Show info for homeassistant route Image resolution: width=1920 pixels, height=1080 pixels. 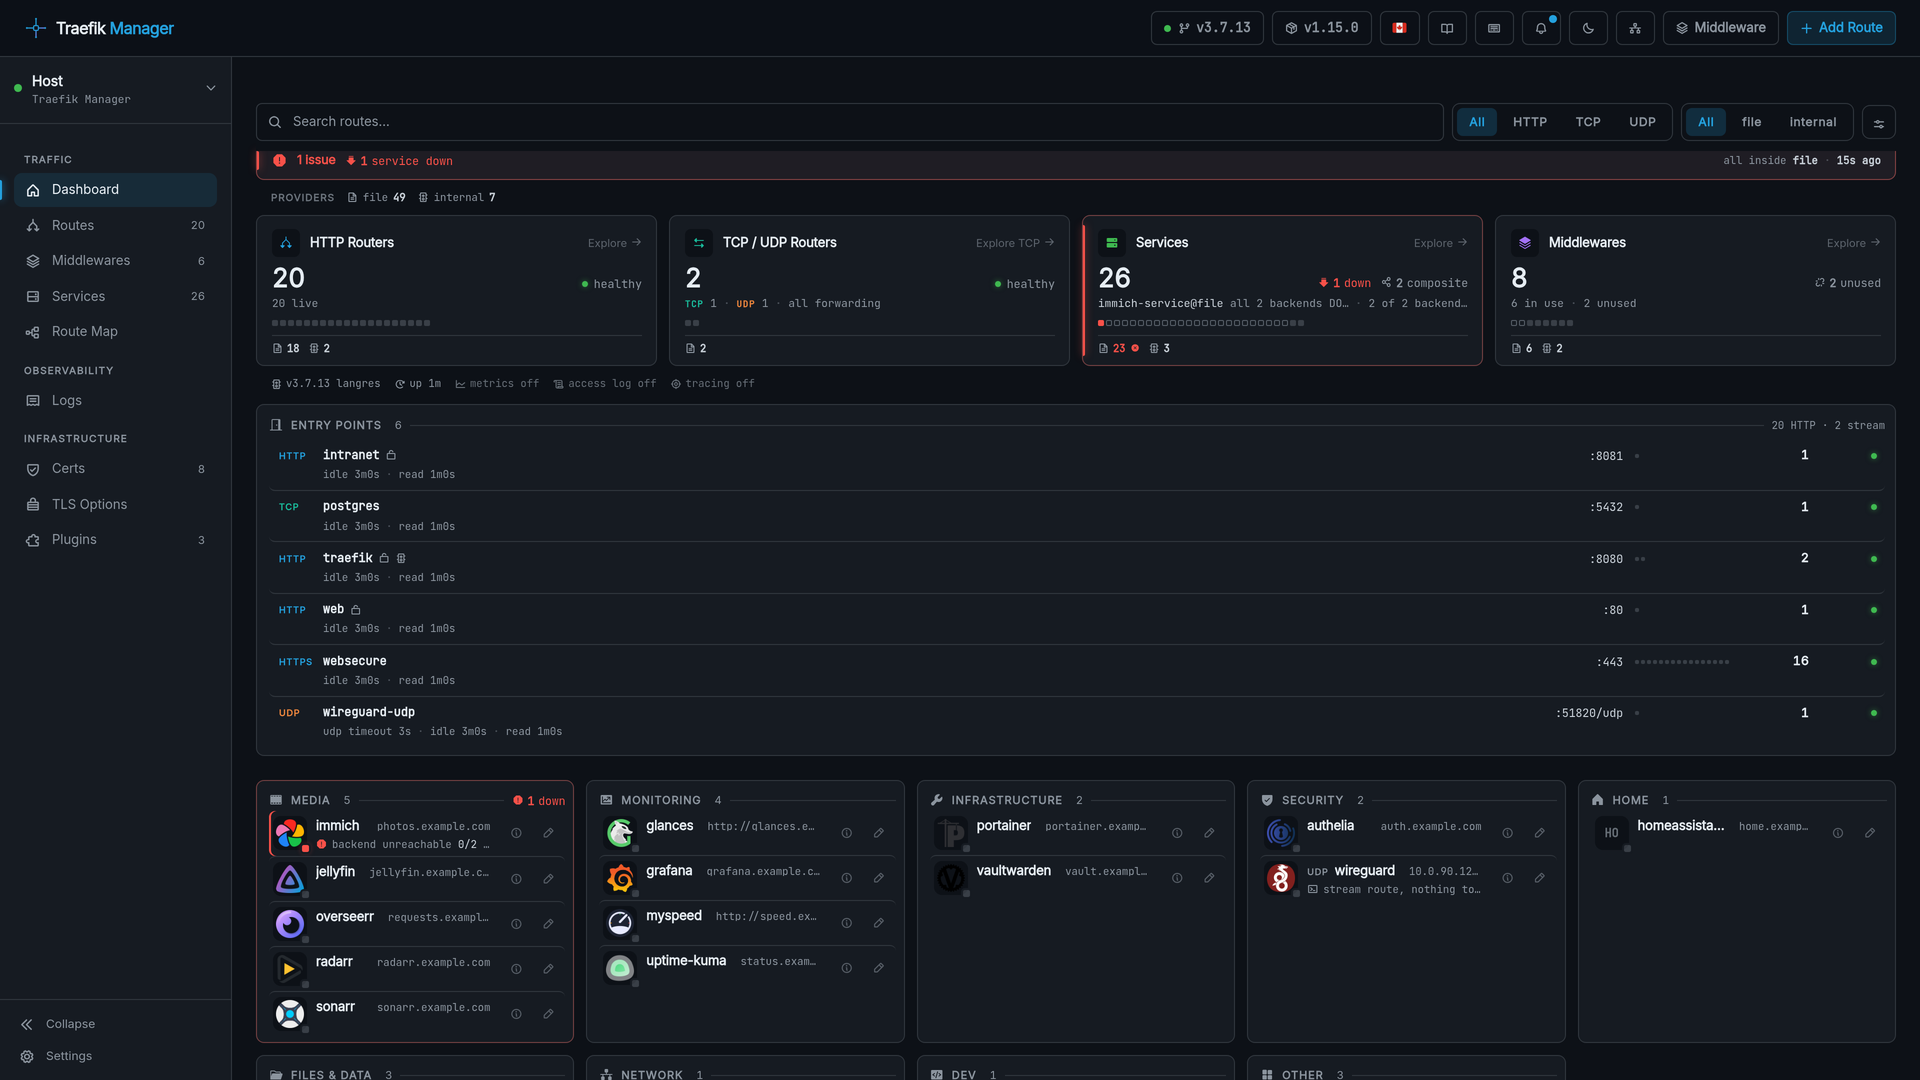coord(1838,833)
